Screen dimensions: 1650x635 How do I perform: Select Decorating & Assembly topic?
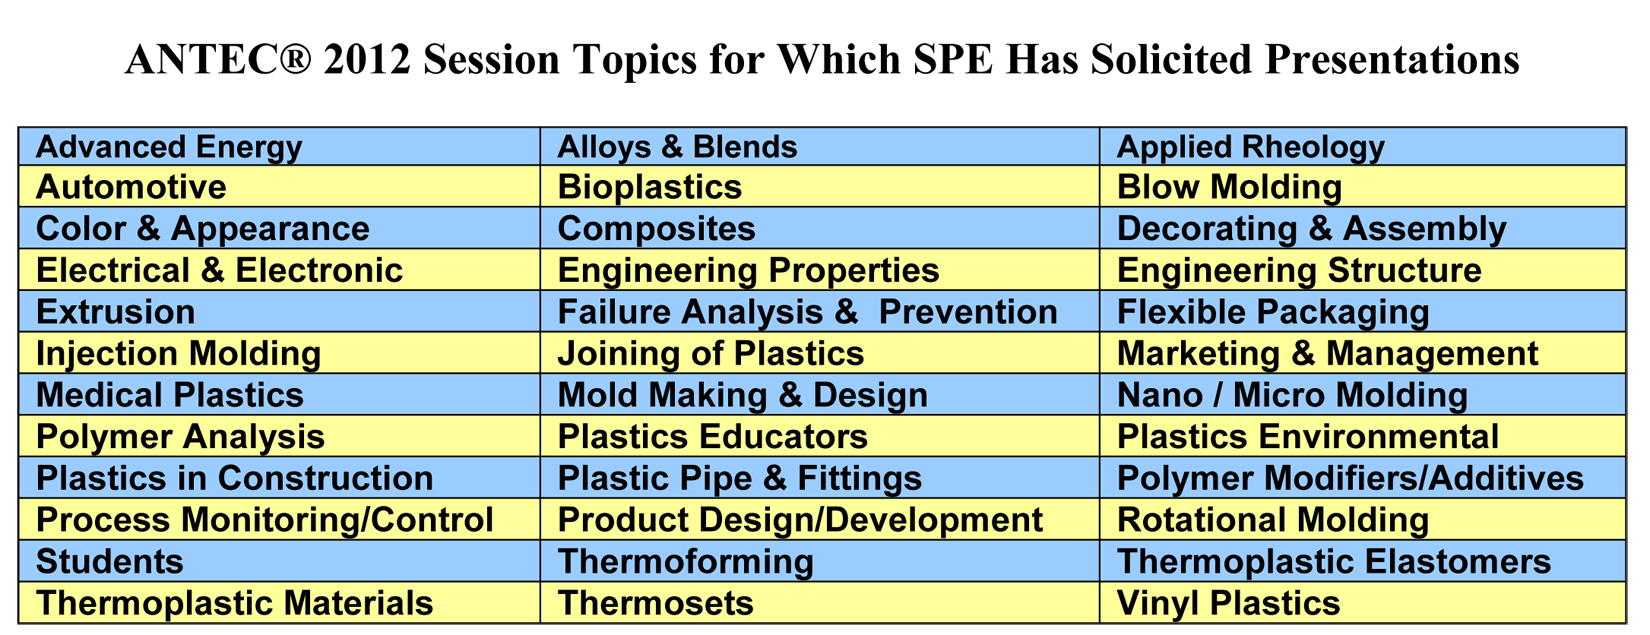pos(1362,228)
